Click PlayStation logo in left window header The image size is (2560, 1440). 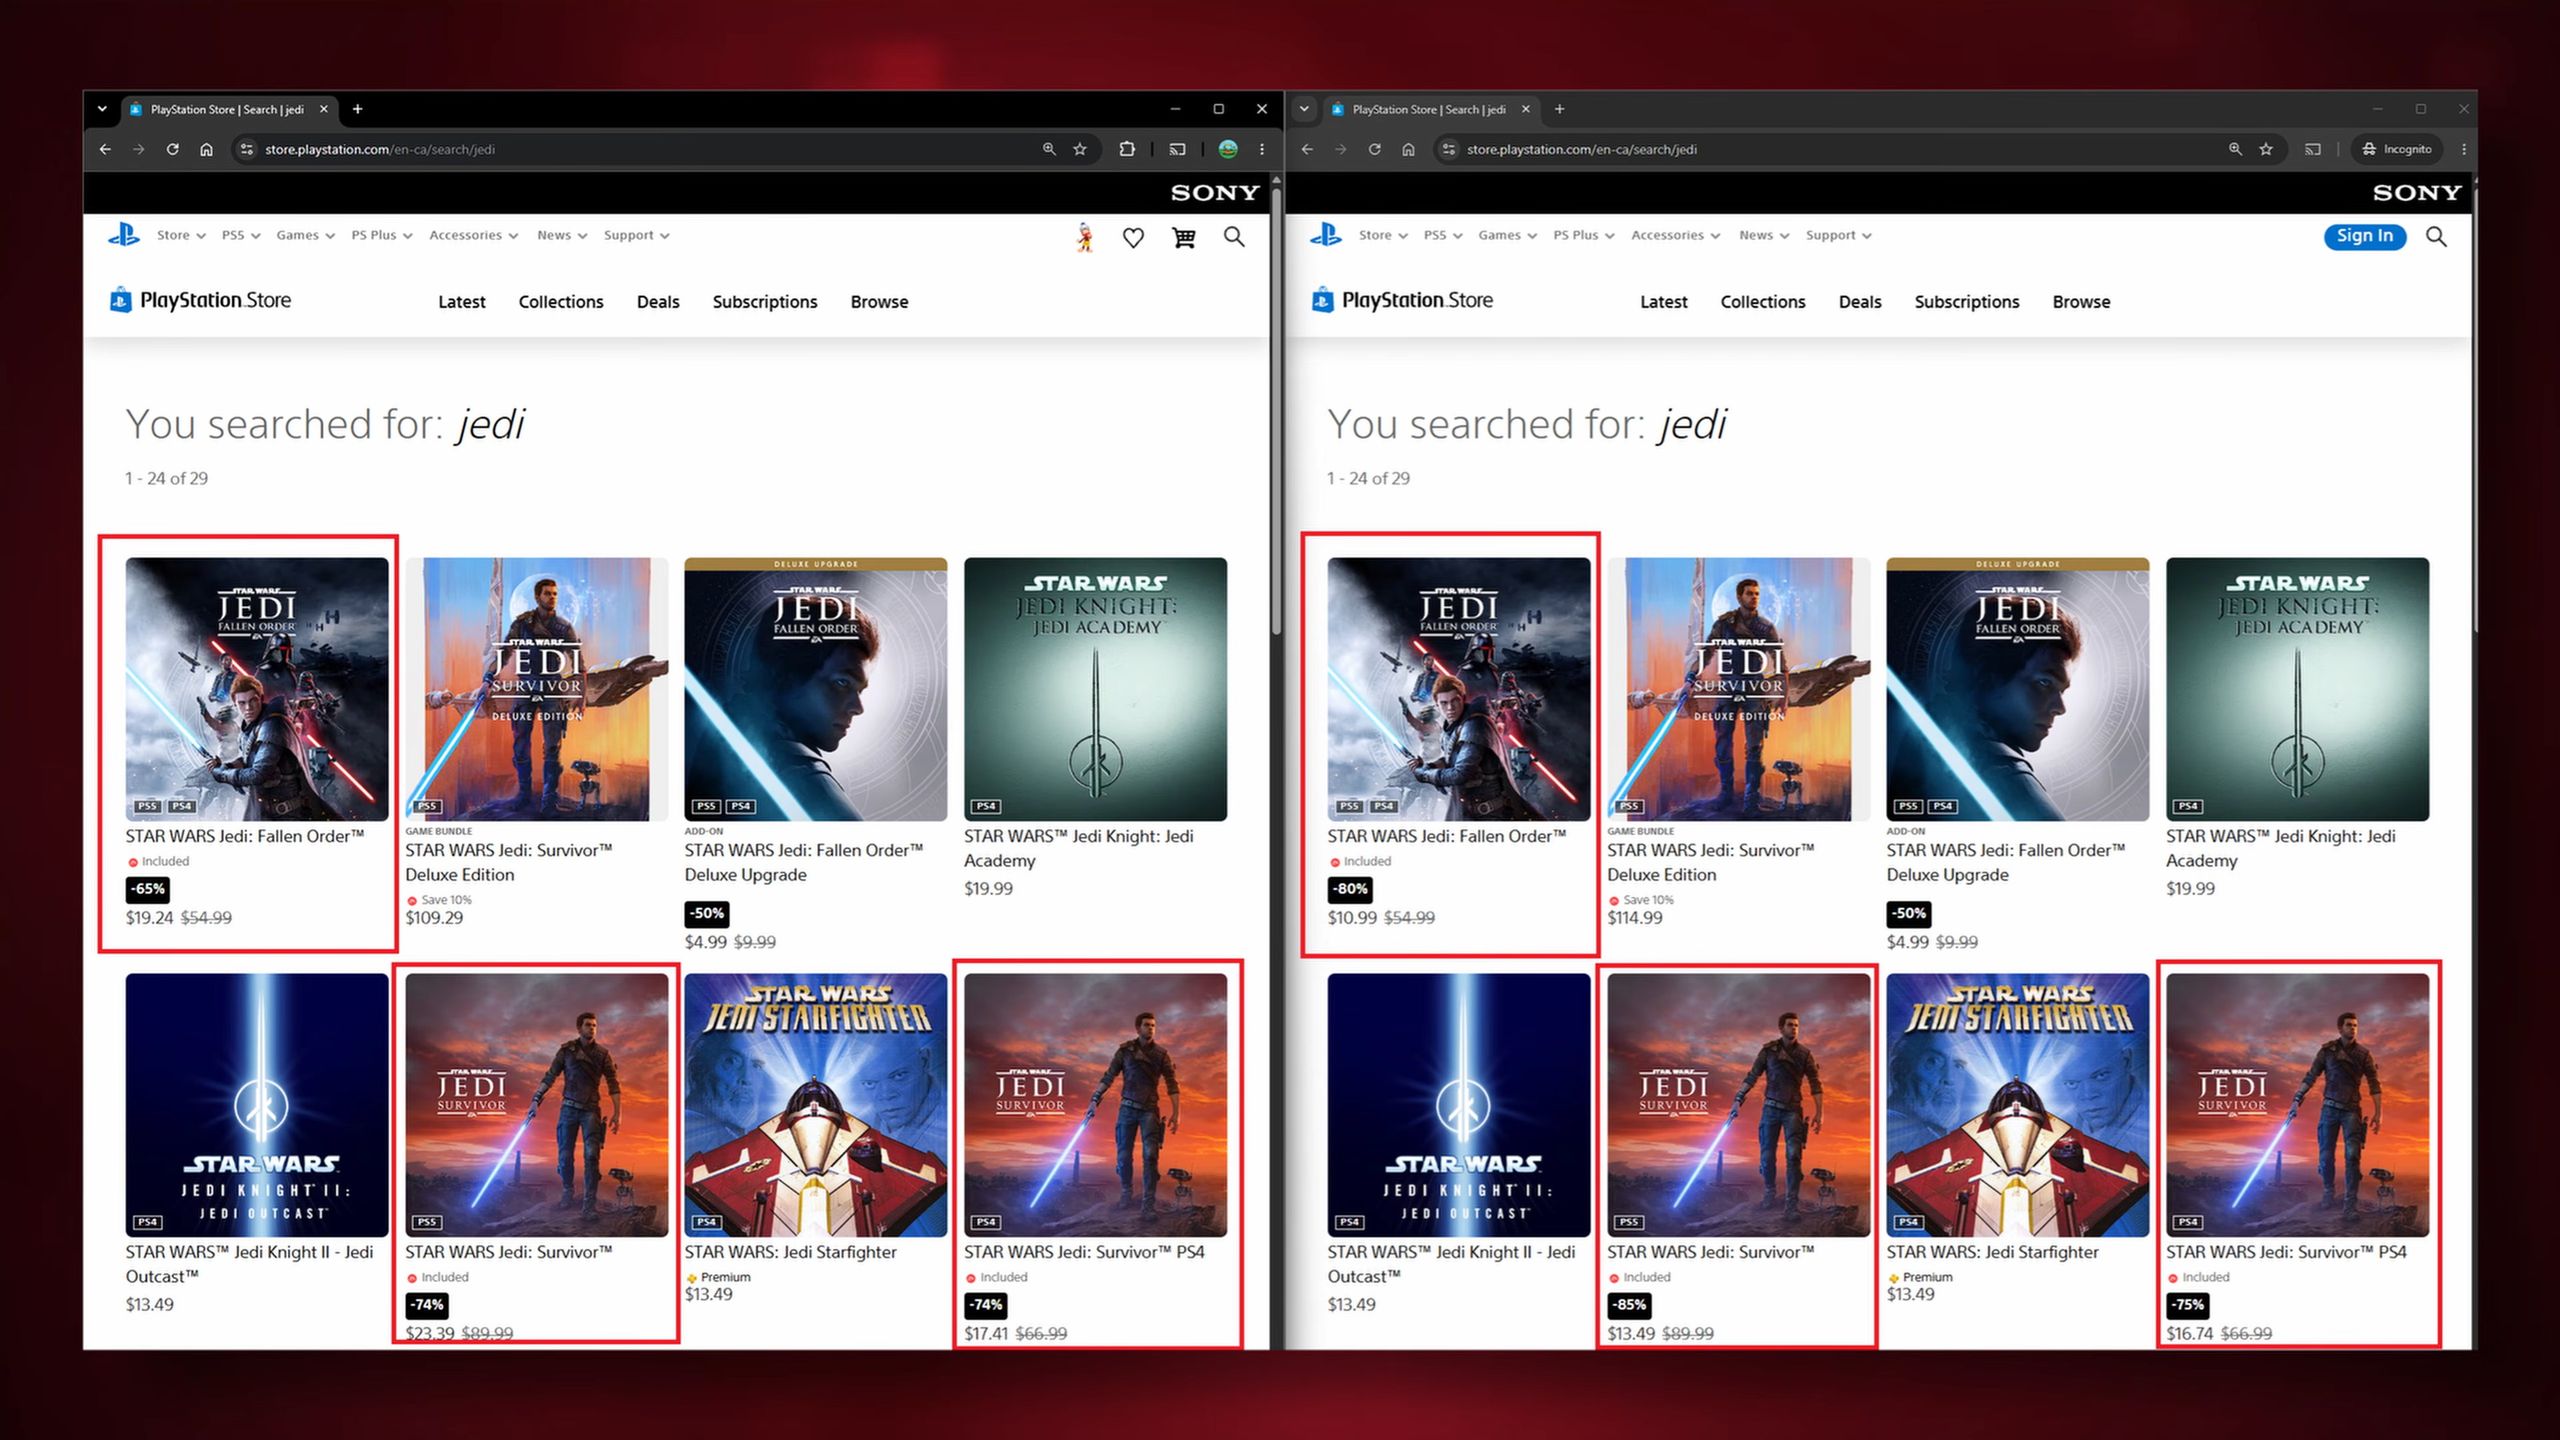[x=123, y=235]
